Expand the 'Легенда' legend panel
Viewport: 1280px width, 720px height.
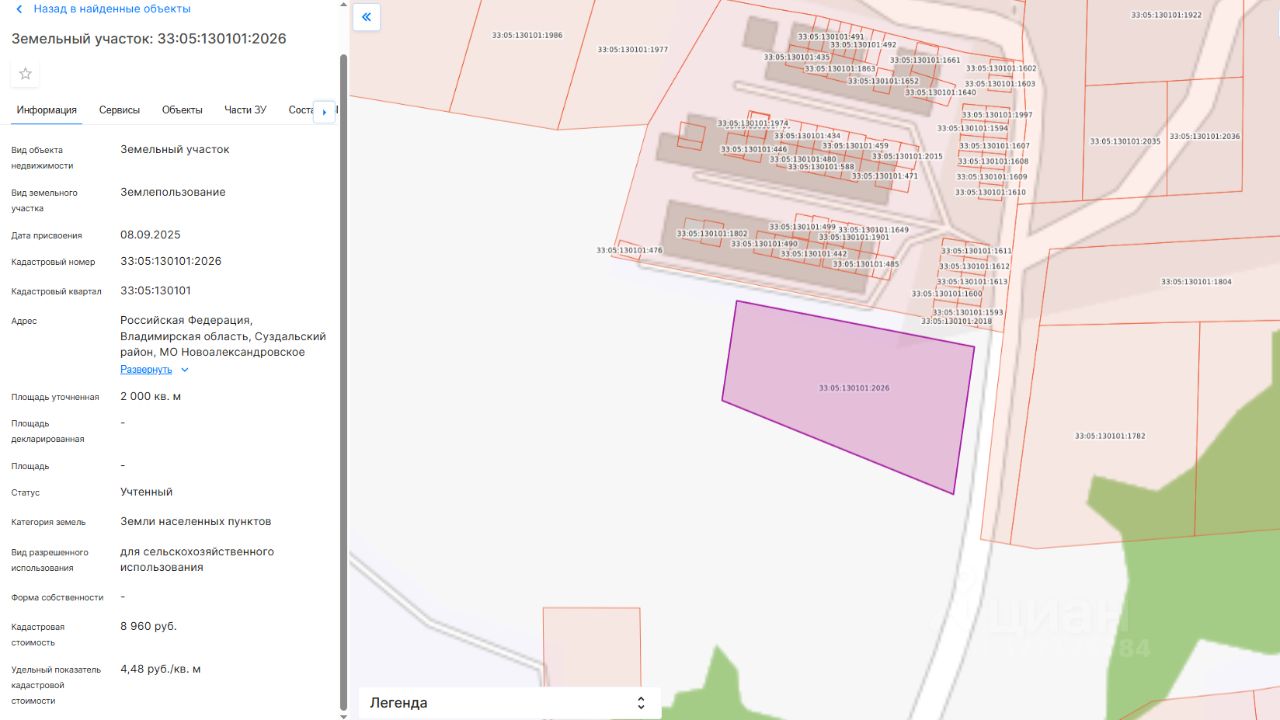[510, 703]
